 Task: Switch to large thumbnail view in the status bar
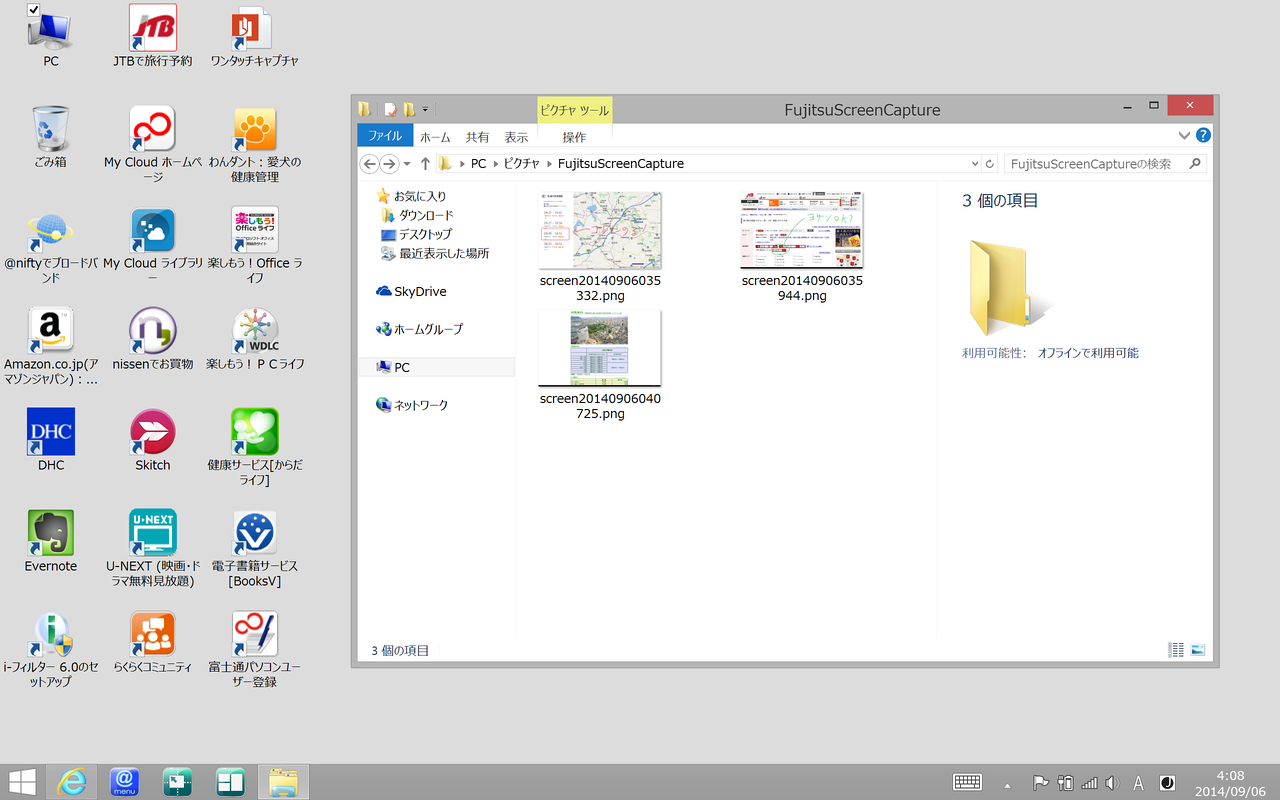coord(1196,649)
